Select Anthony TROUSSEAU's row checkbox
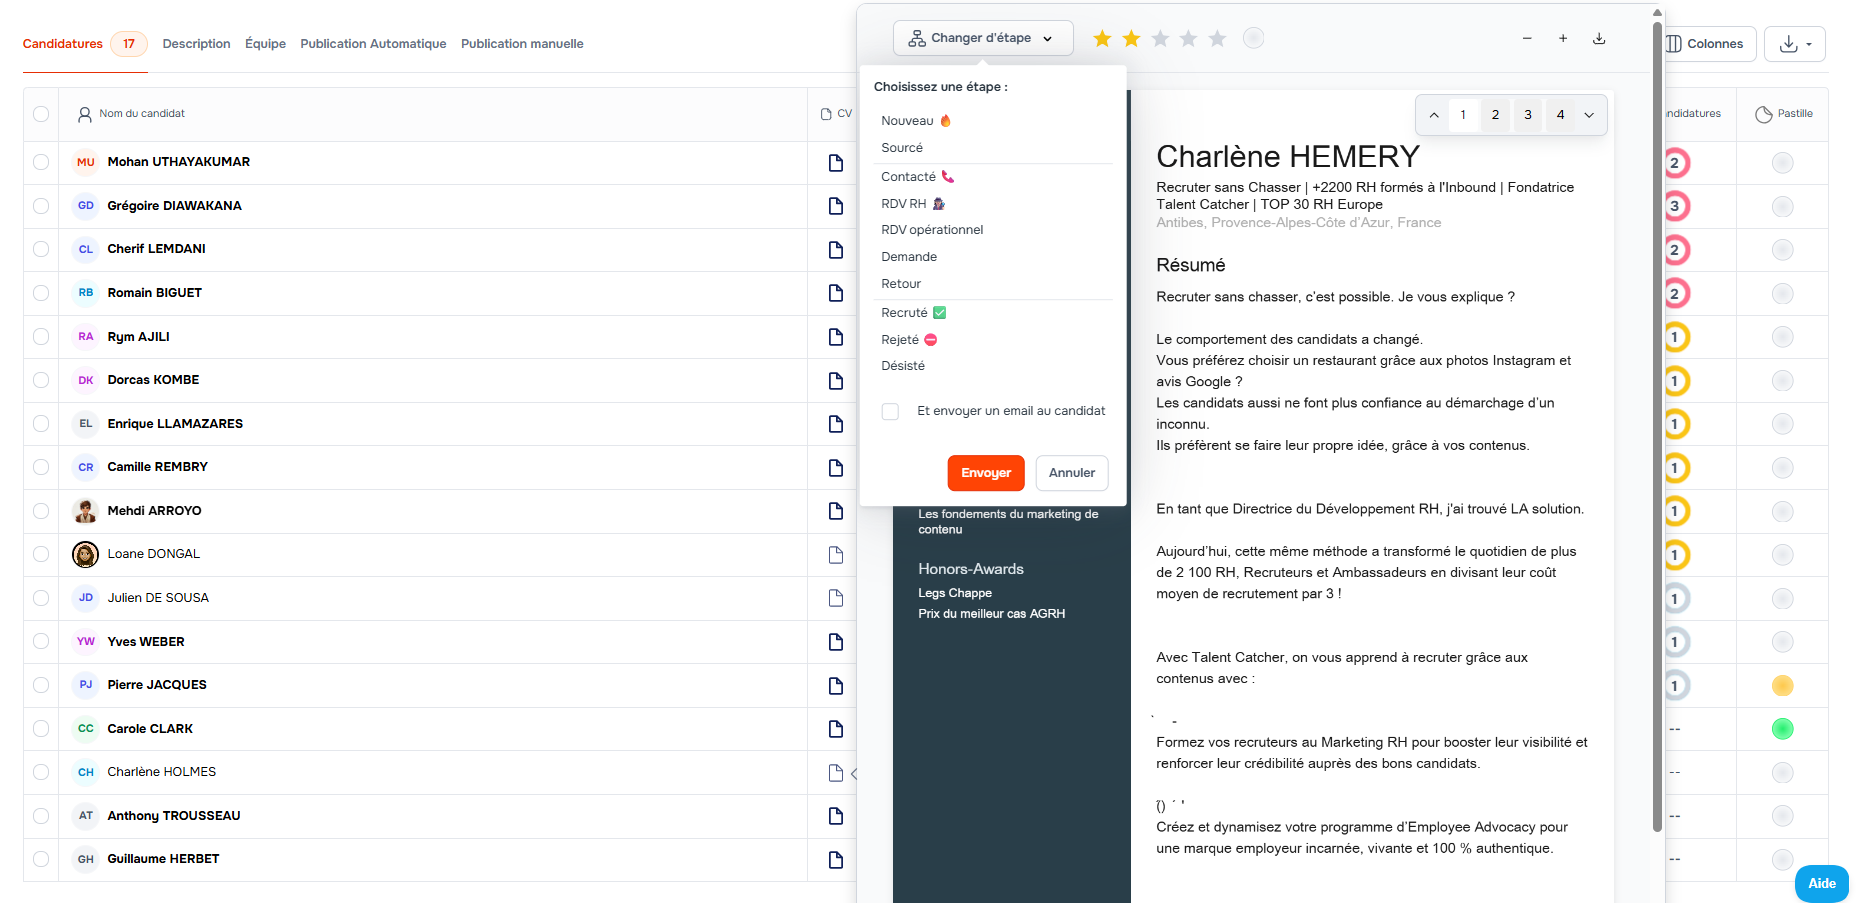1865x903 pixels. pyautogui.click(x=41, y=816)
